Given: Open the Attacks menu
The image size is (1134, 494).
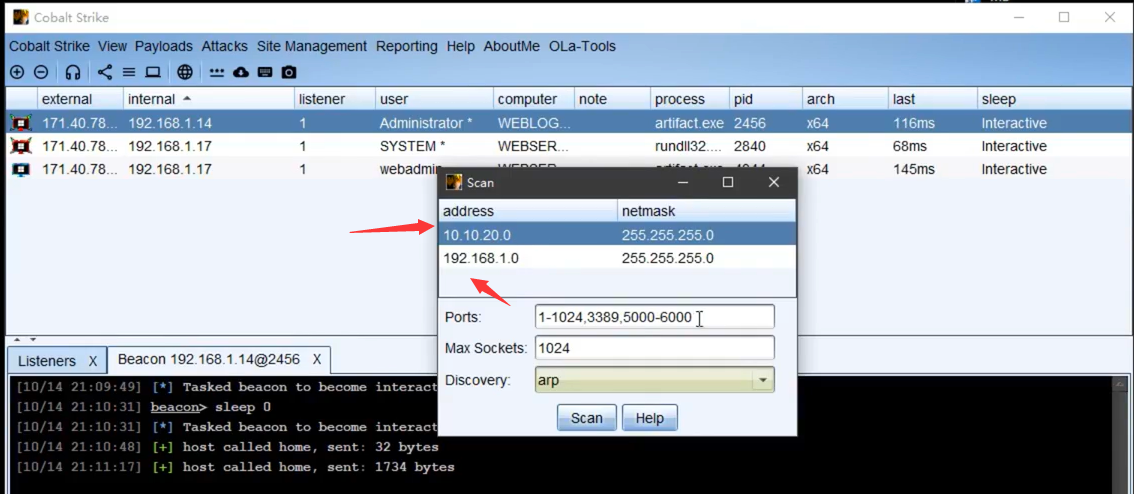Looking at the screenshot, I should coord(224,46).
